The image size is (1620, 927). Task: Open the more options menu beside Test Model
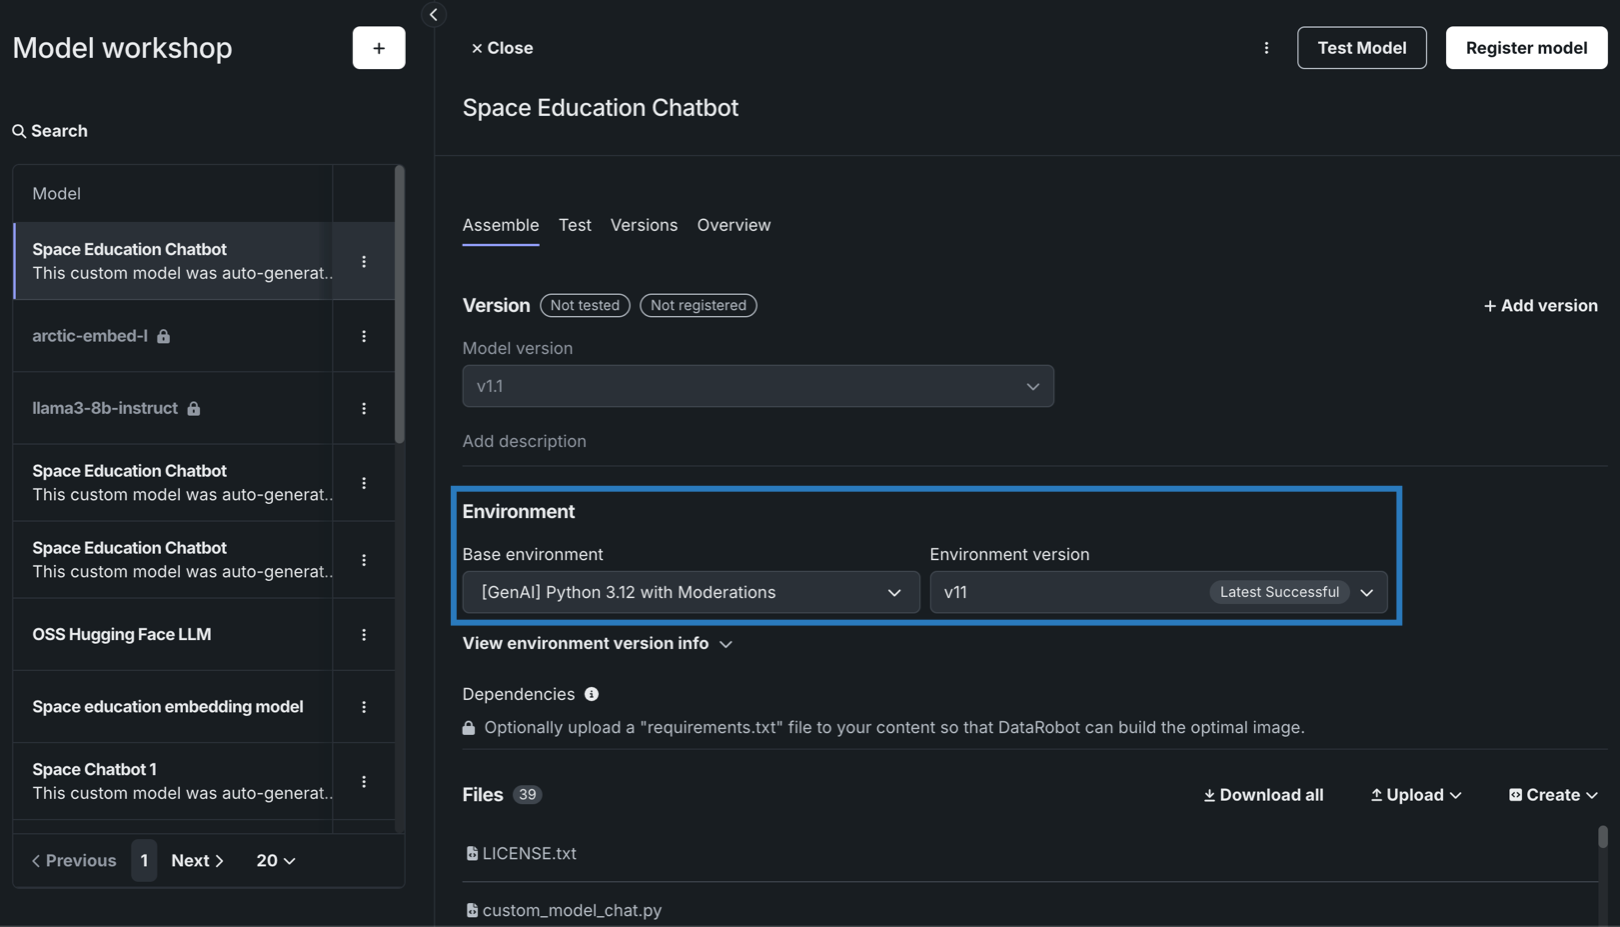tap(1266, 48)
